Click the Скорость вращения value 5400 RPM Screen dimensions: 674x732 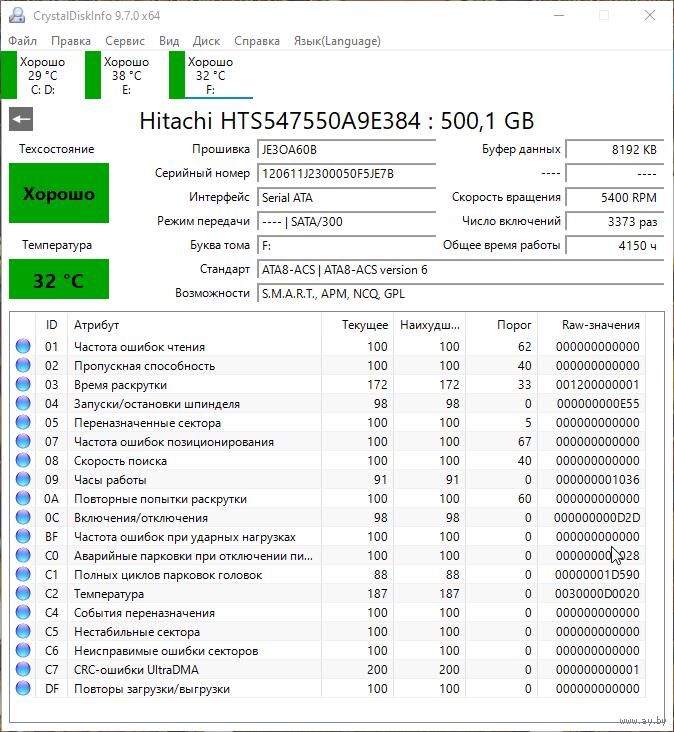point(614,197)
